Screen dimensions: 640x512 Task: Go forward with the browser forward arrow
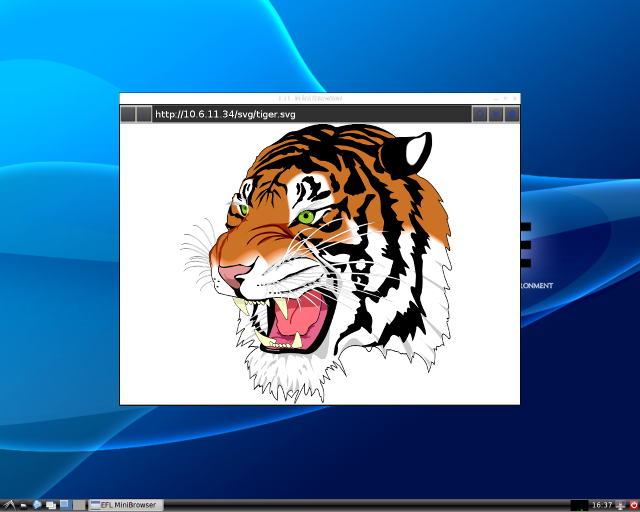coord(144,114)
